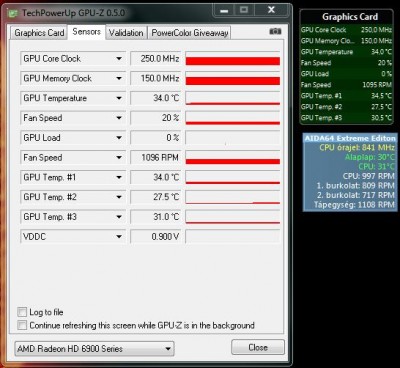Click the CPU órajel 841 MHz line
The width and height of the screenshot is (400, 368).
click(357, 147)
